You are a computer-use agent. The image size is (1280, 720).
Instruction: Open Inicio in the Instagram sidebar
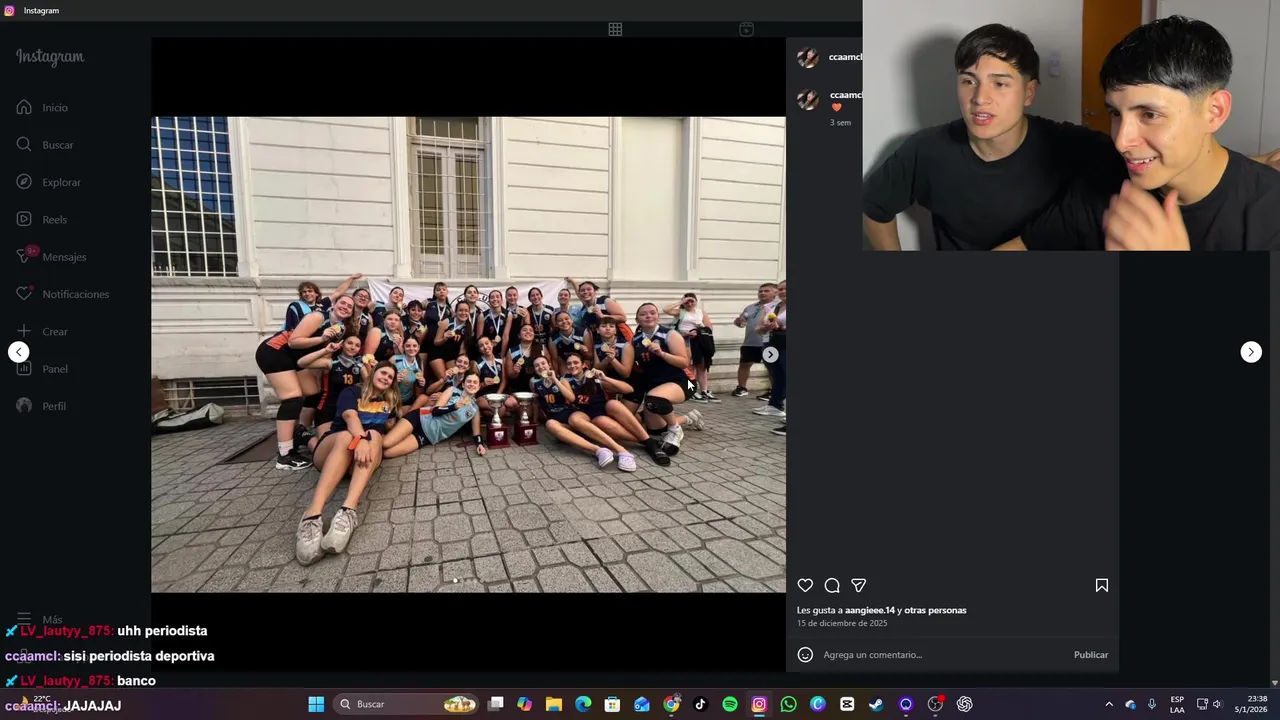[x=42, y=107]
